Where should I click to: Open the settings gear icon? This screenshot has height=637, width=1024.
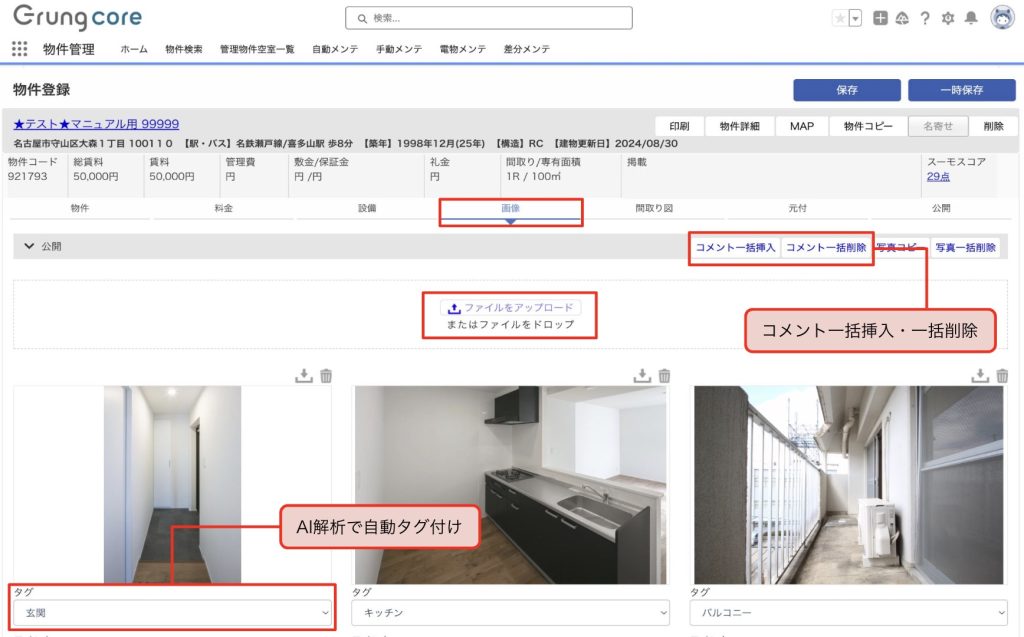click(948, 18)
